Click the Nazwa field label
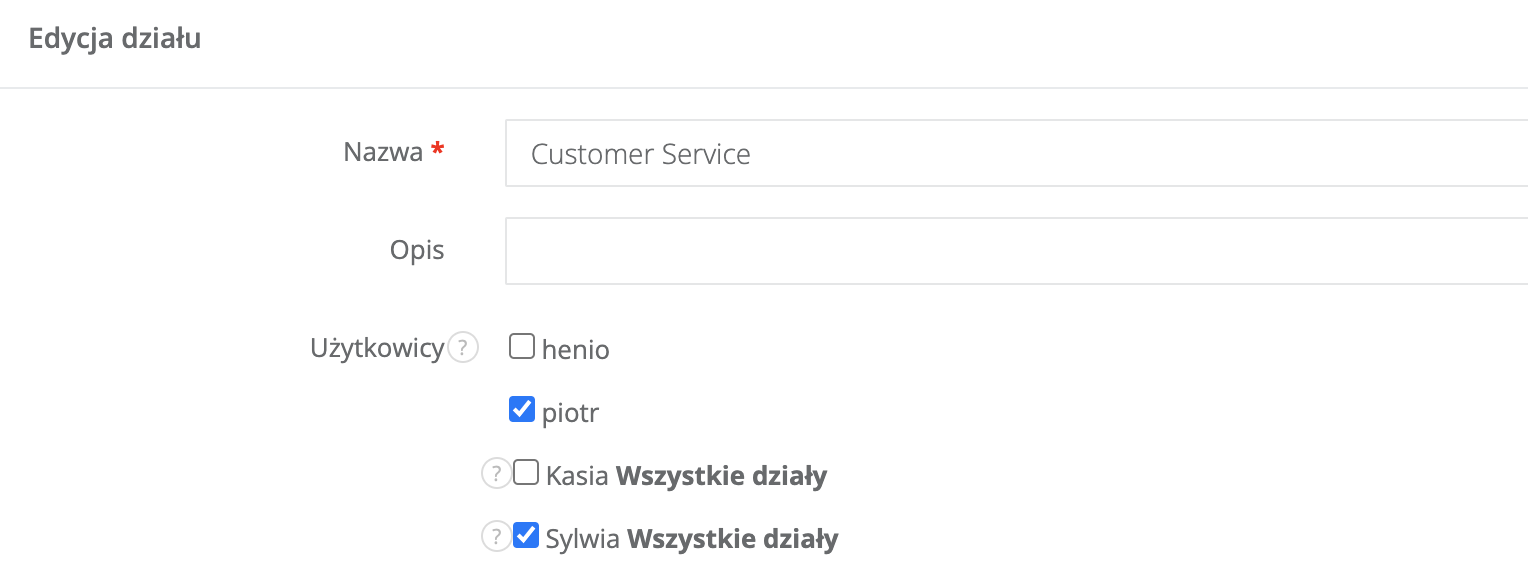 pyautogui.click(x=383, y=152)
